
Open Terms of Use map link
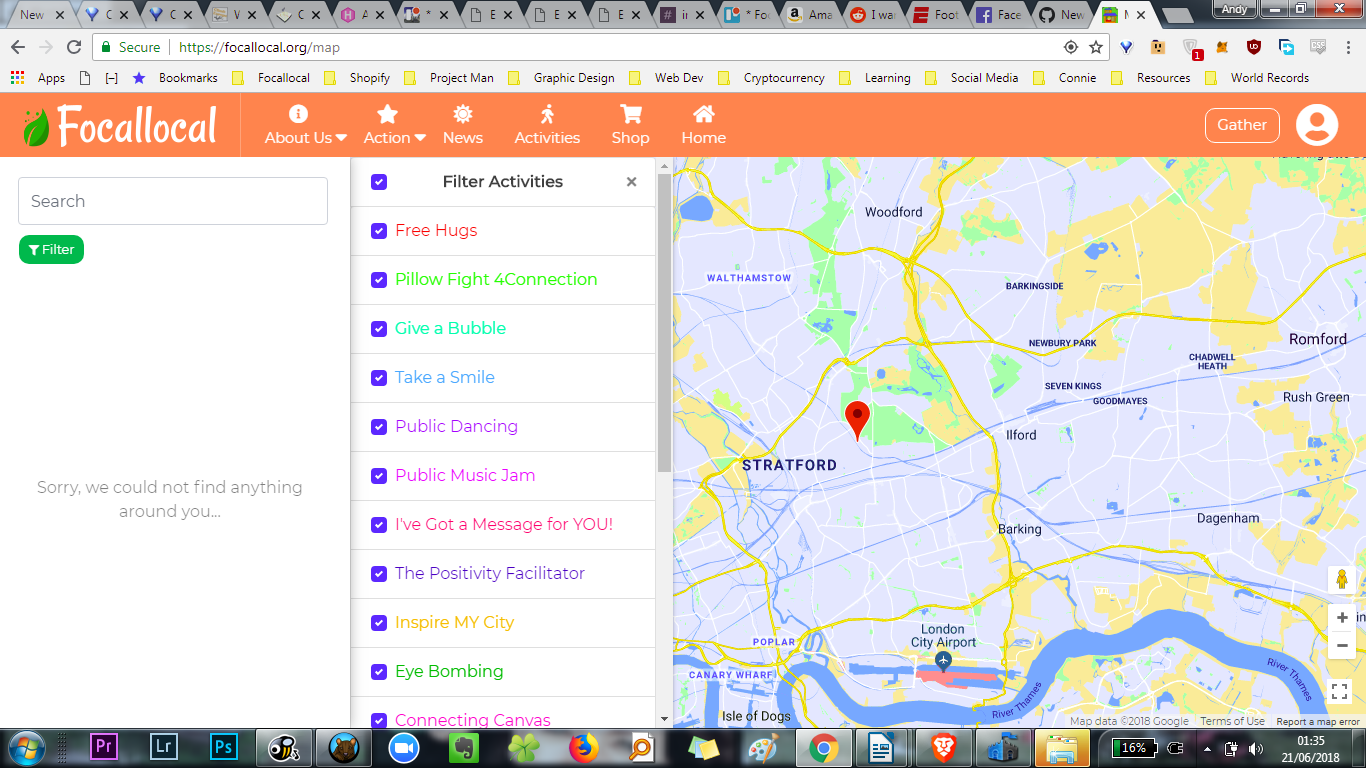[x=1232, y=721]
